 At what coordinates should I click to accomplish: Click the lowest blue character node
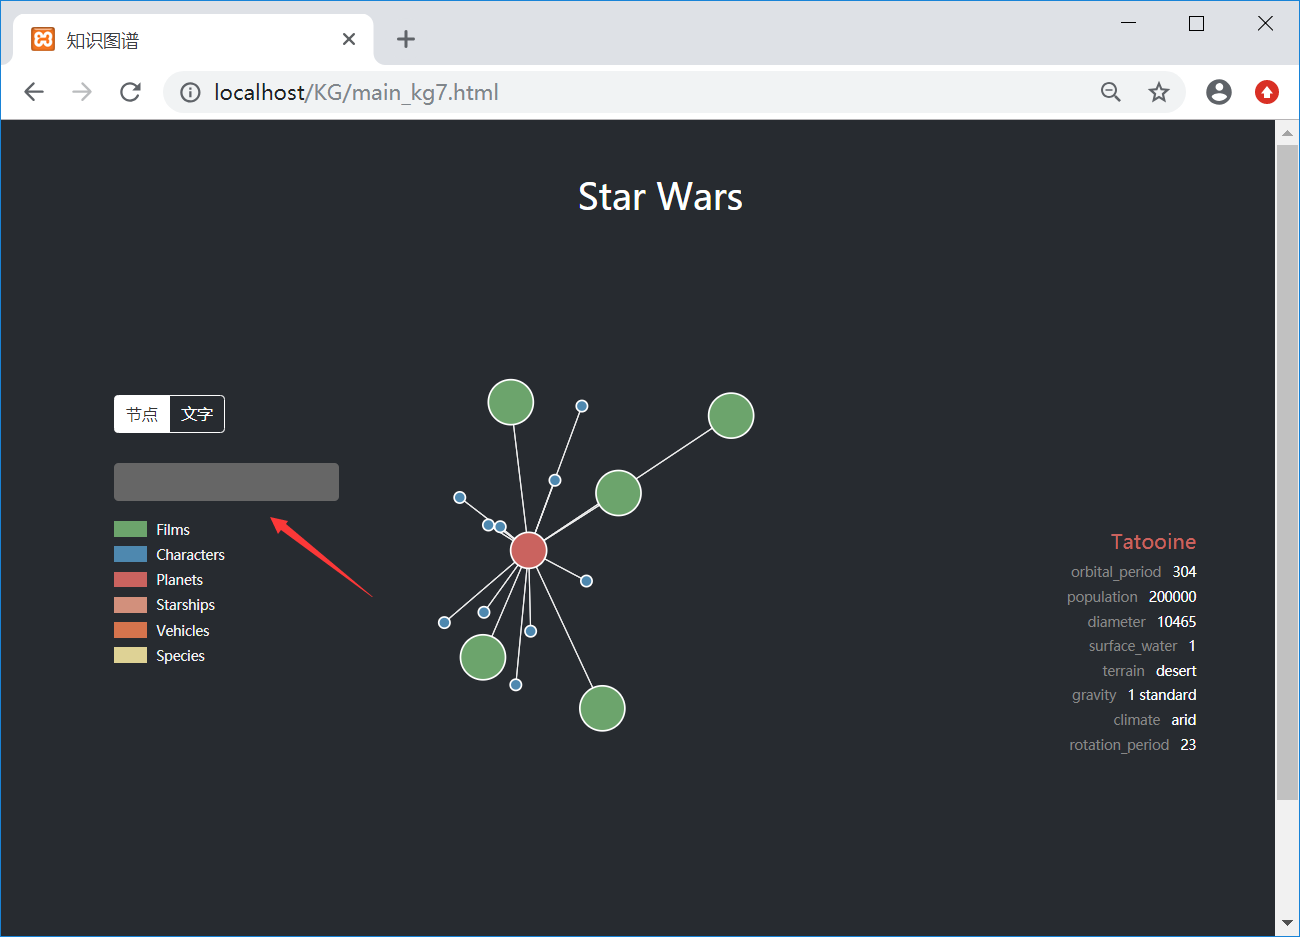pyautogui.click(x=515, y=685)
